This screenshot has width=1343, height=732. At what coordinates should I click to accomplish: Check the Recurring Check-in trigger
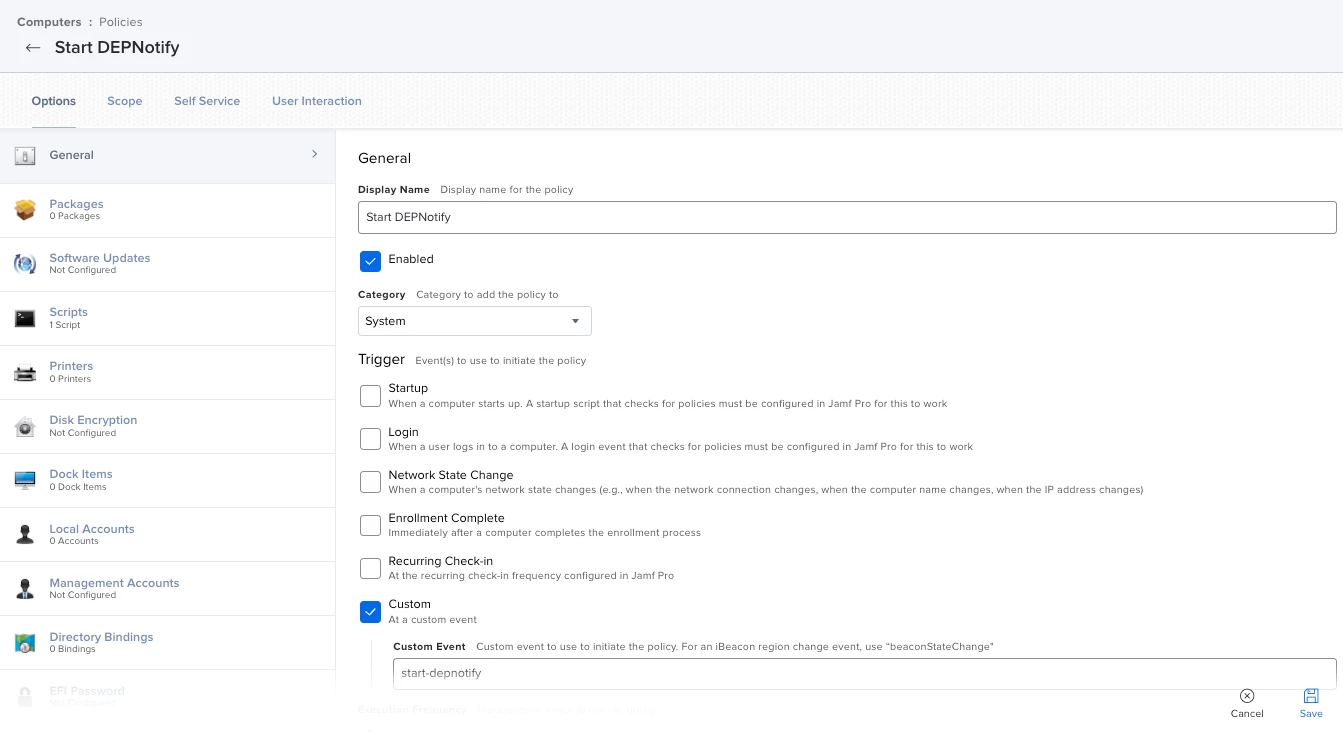(371, 568)
